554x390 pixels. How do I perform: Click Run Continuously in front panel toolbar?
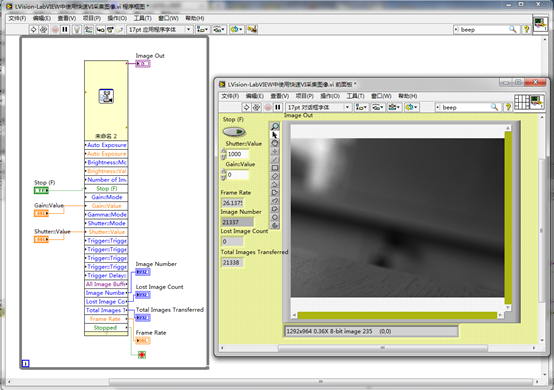[x=257, y=107]
